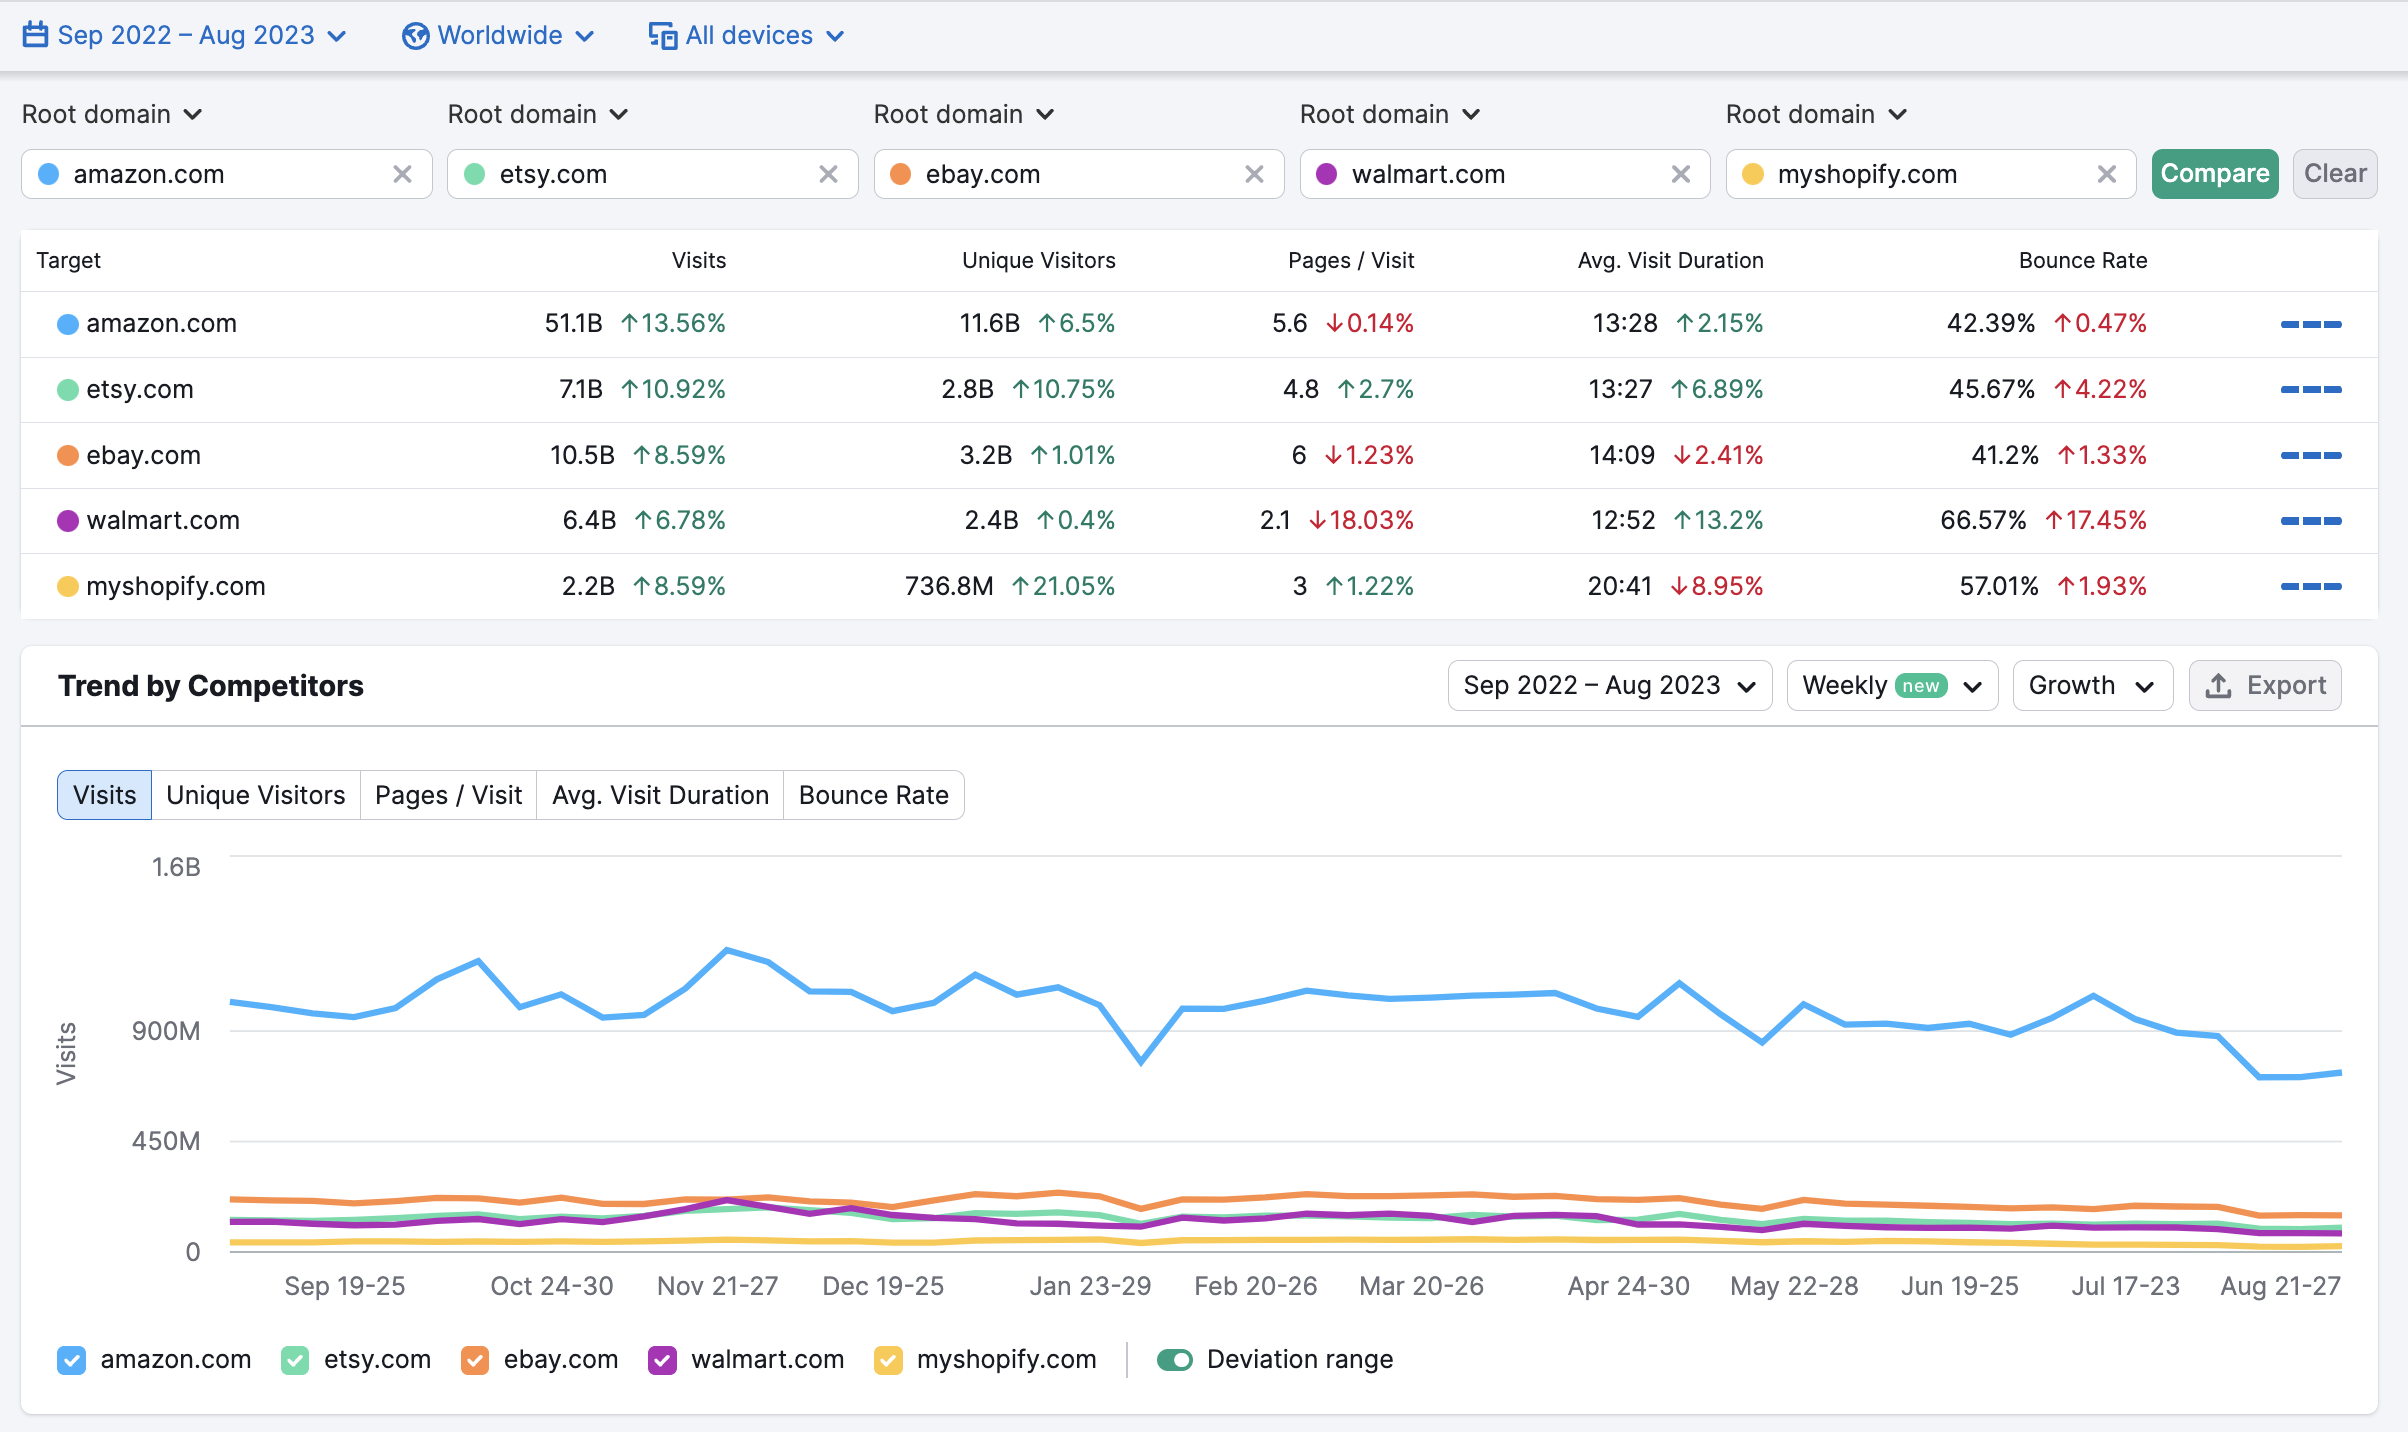2408x1432 pixels.
Task: Remove walmart.com with its X icon
Action: coord(1680,174)
